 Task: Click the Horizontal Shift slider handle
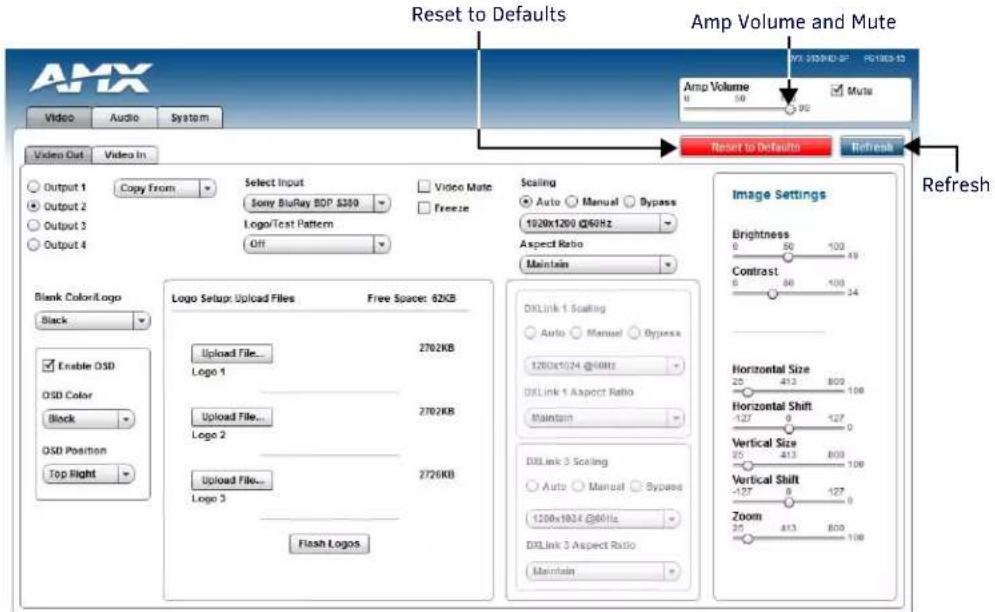[789, 429]
